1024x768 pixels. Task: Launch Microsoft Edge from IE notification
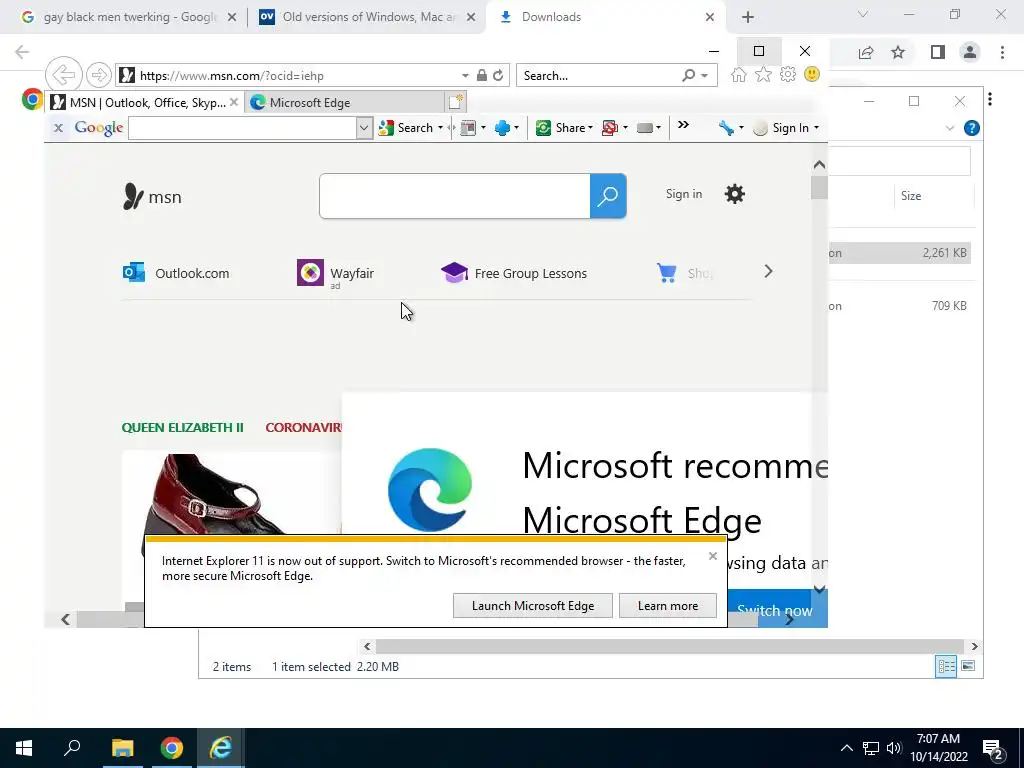coord(533,606)
